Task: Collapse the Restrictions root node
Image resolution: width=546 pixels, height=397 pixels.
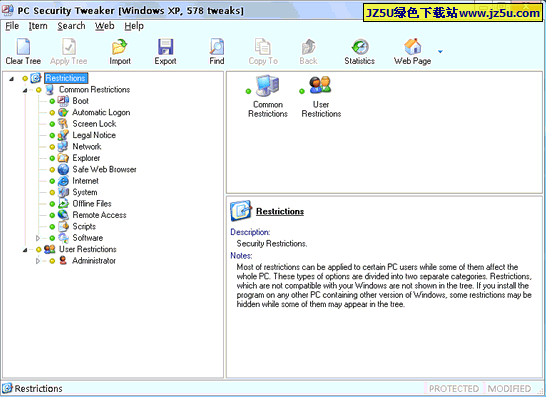Action: [x=11, y=79]
